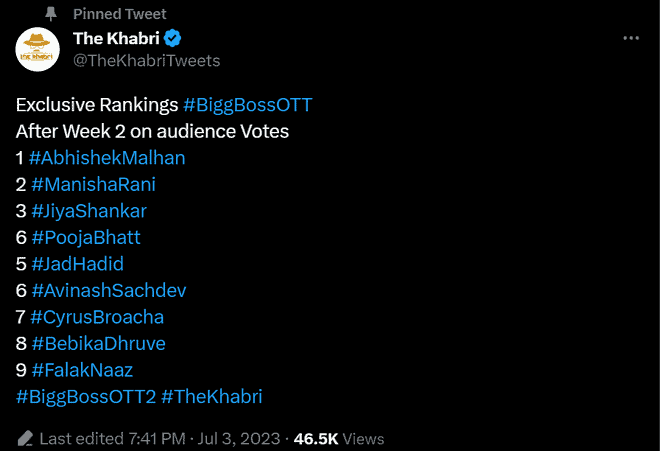Screen dimensions: 660x451
Task: Open the #BiggBossOTT hashtag in first line
Action: coord(248,105)
